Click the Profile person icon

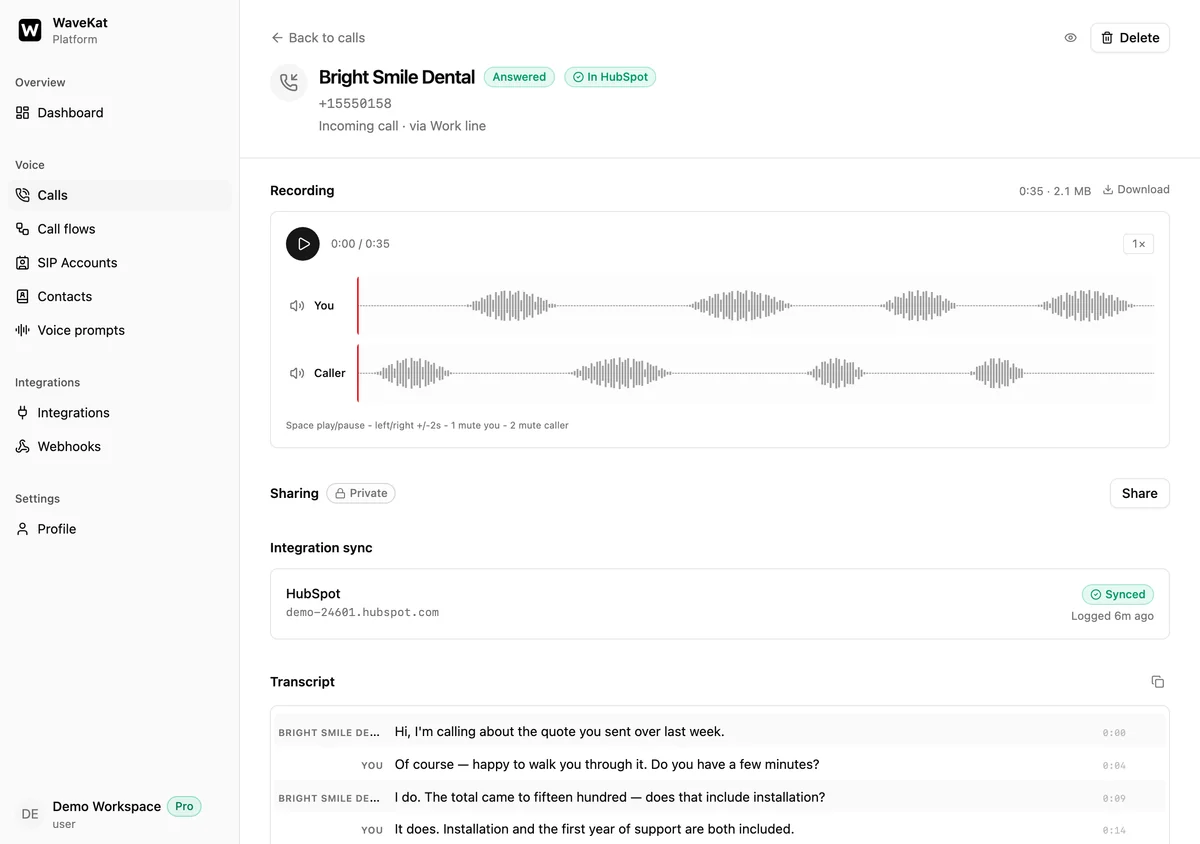pos(23,529)
